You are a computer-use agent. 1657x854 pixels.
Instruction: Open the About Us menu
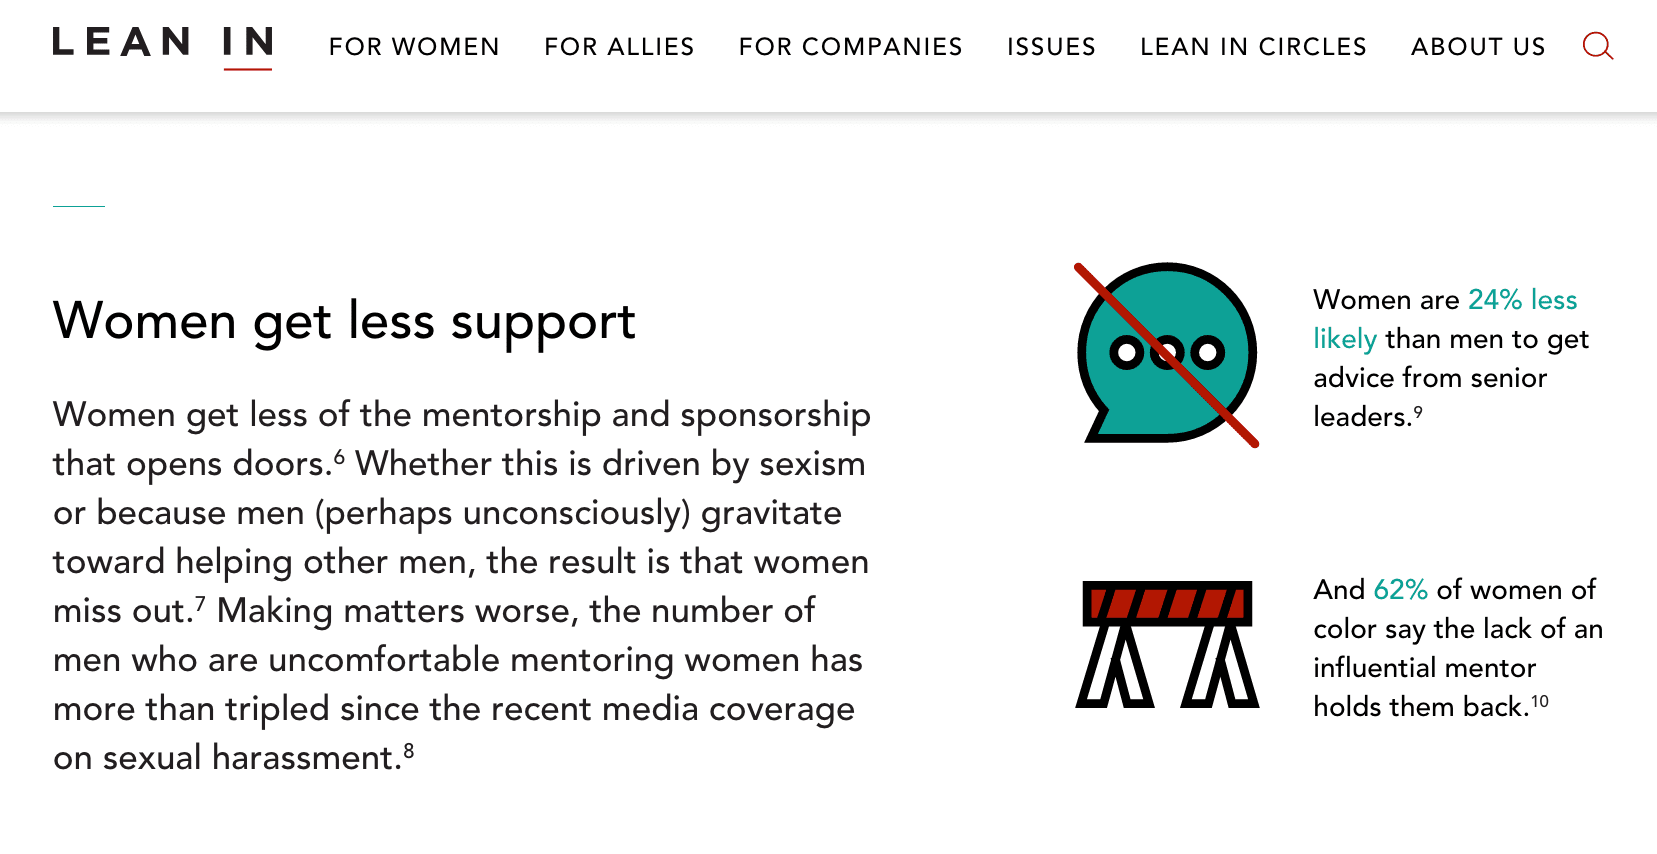1478,47
